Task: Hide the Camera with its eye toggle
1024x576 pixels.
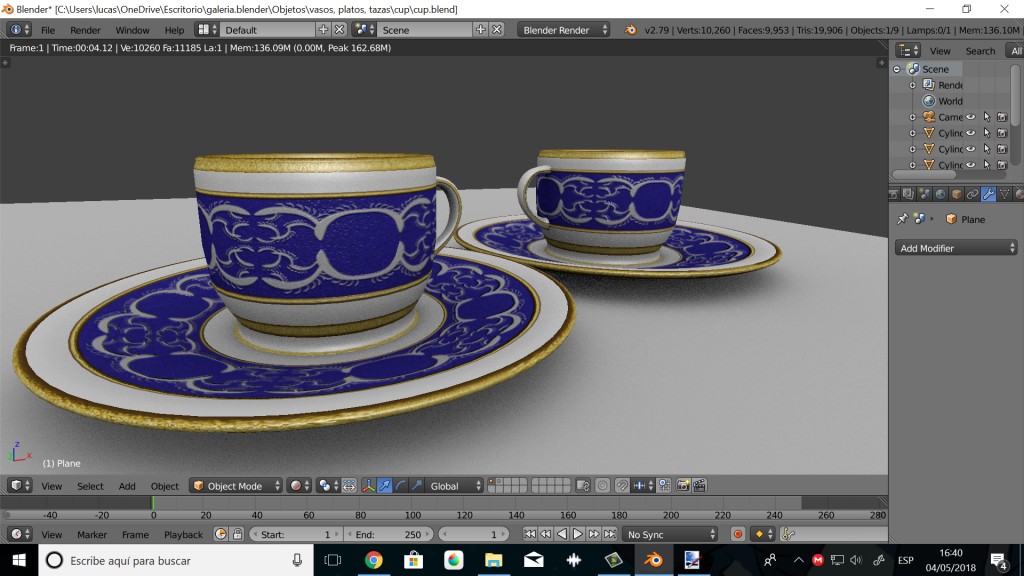Action: pyautogui.click(x=970, y=117)
